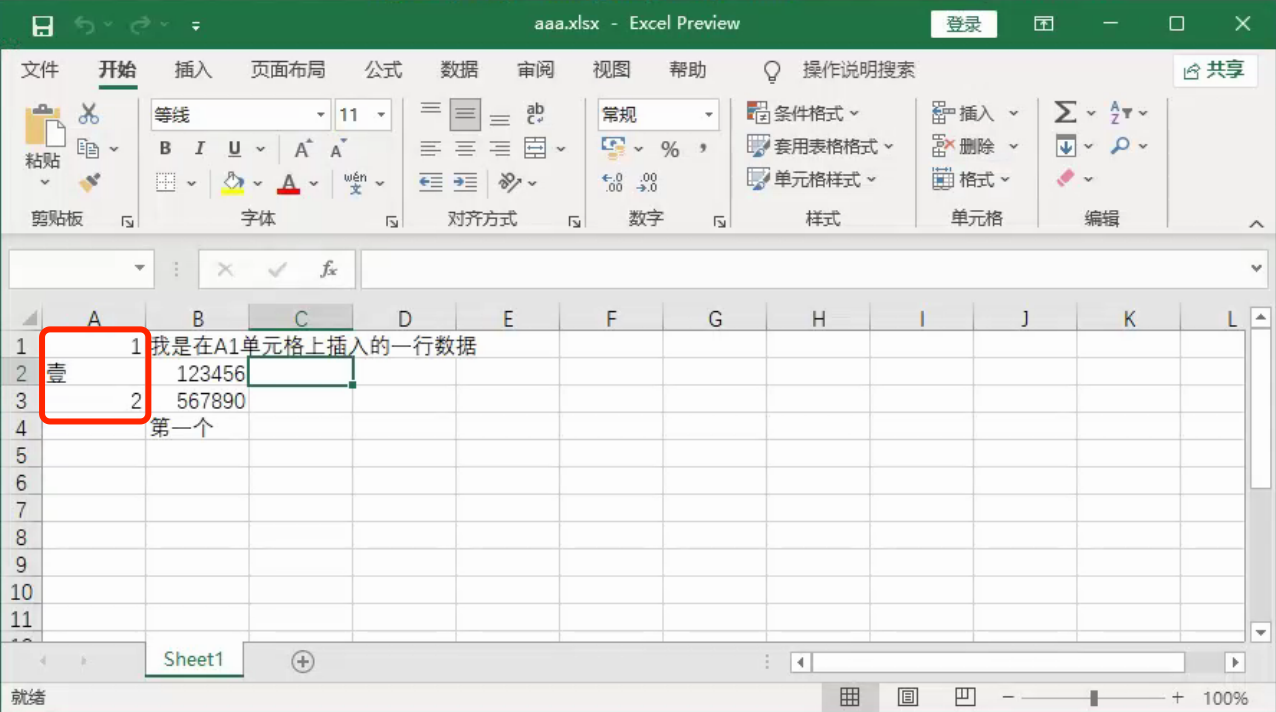Add a new sheet with plus icon
This screenshot has width=1276, height=712.
pos(302,661)
